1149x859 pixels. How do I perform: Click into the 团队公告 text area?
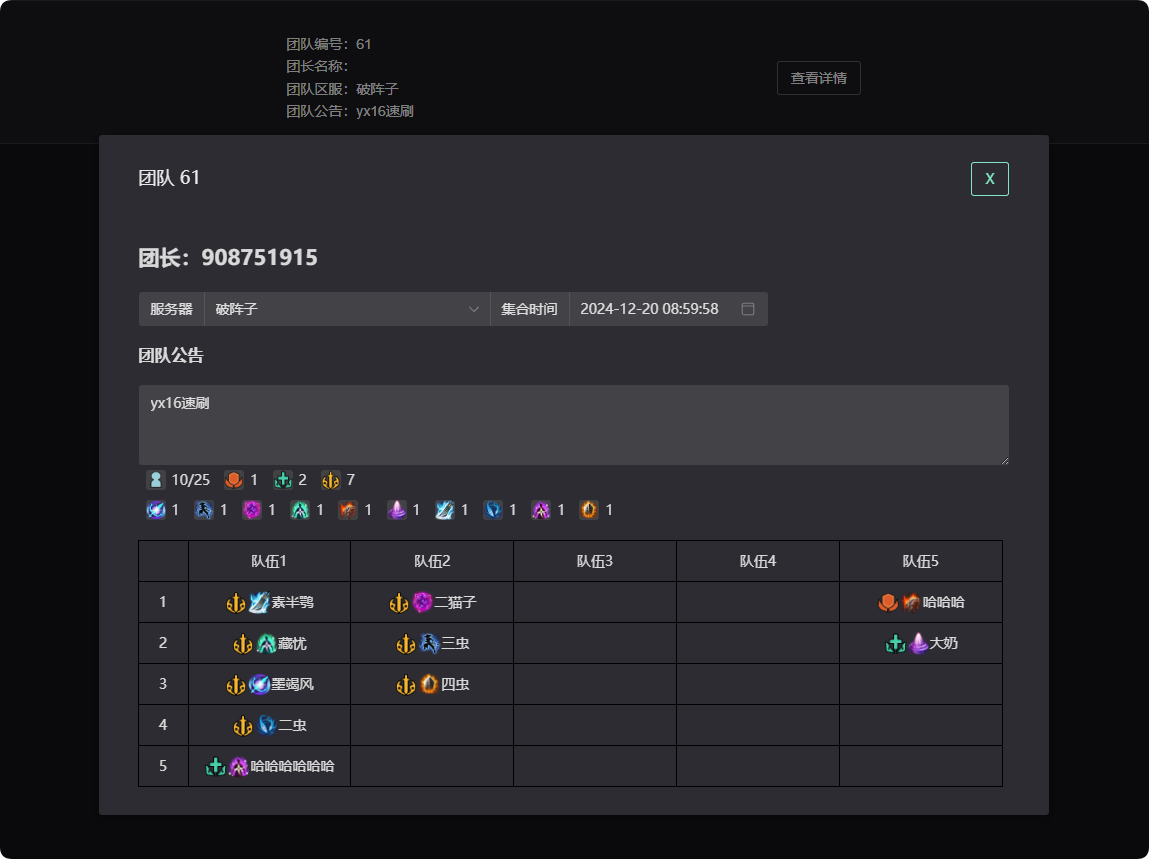[x=573, y=425]
